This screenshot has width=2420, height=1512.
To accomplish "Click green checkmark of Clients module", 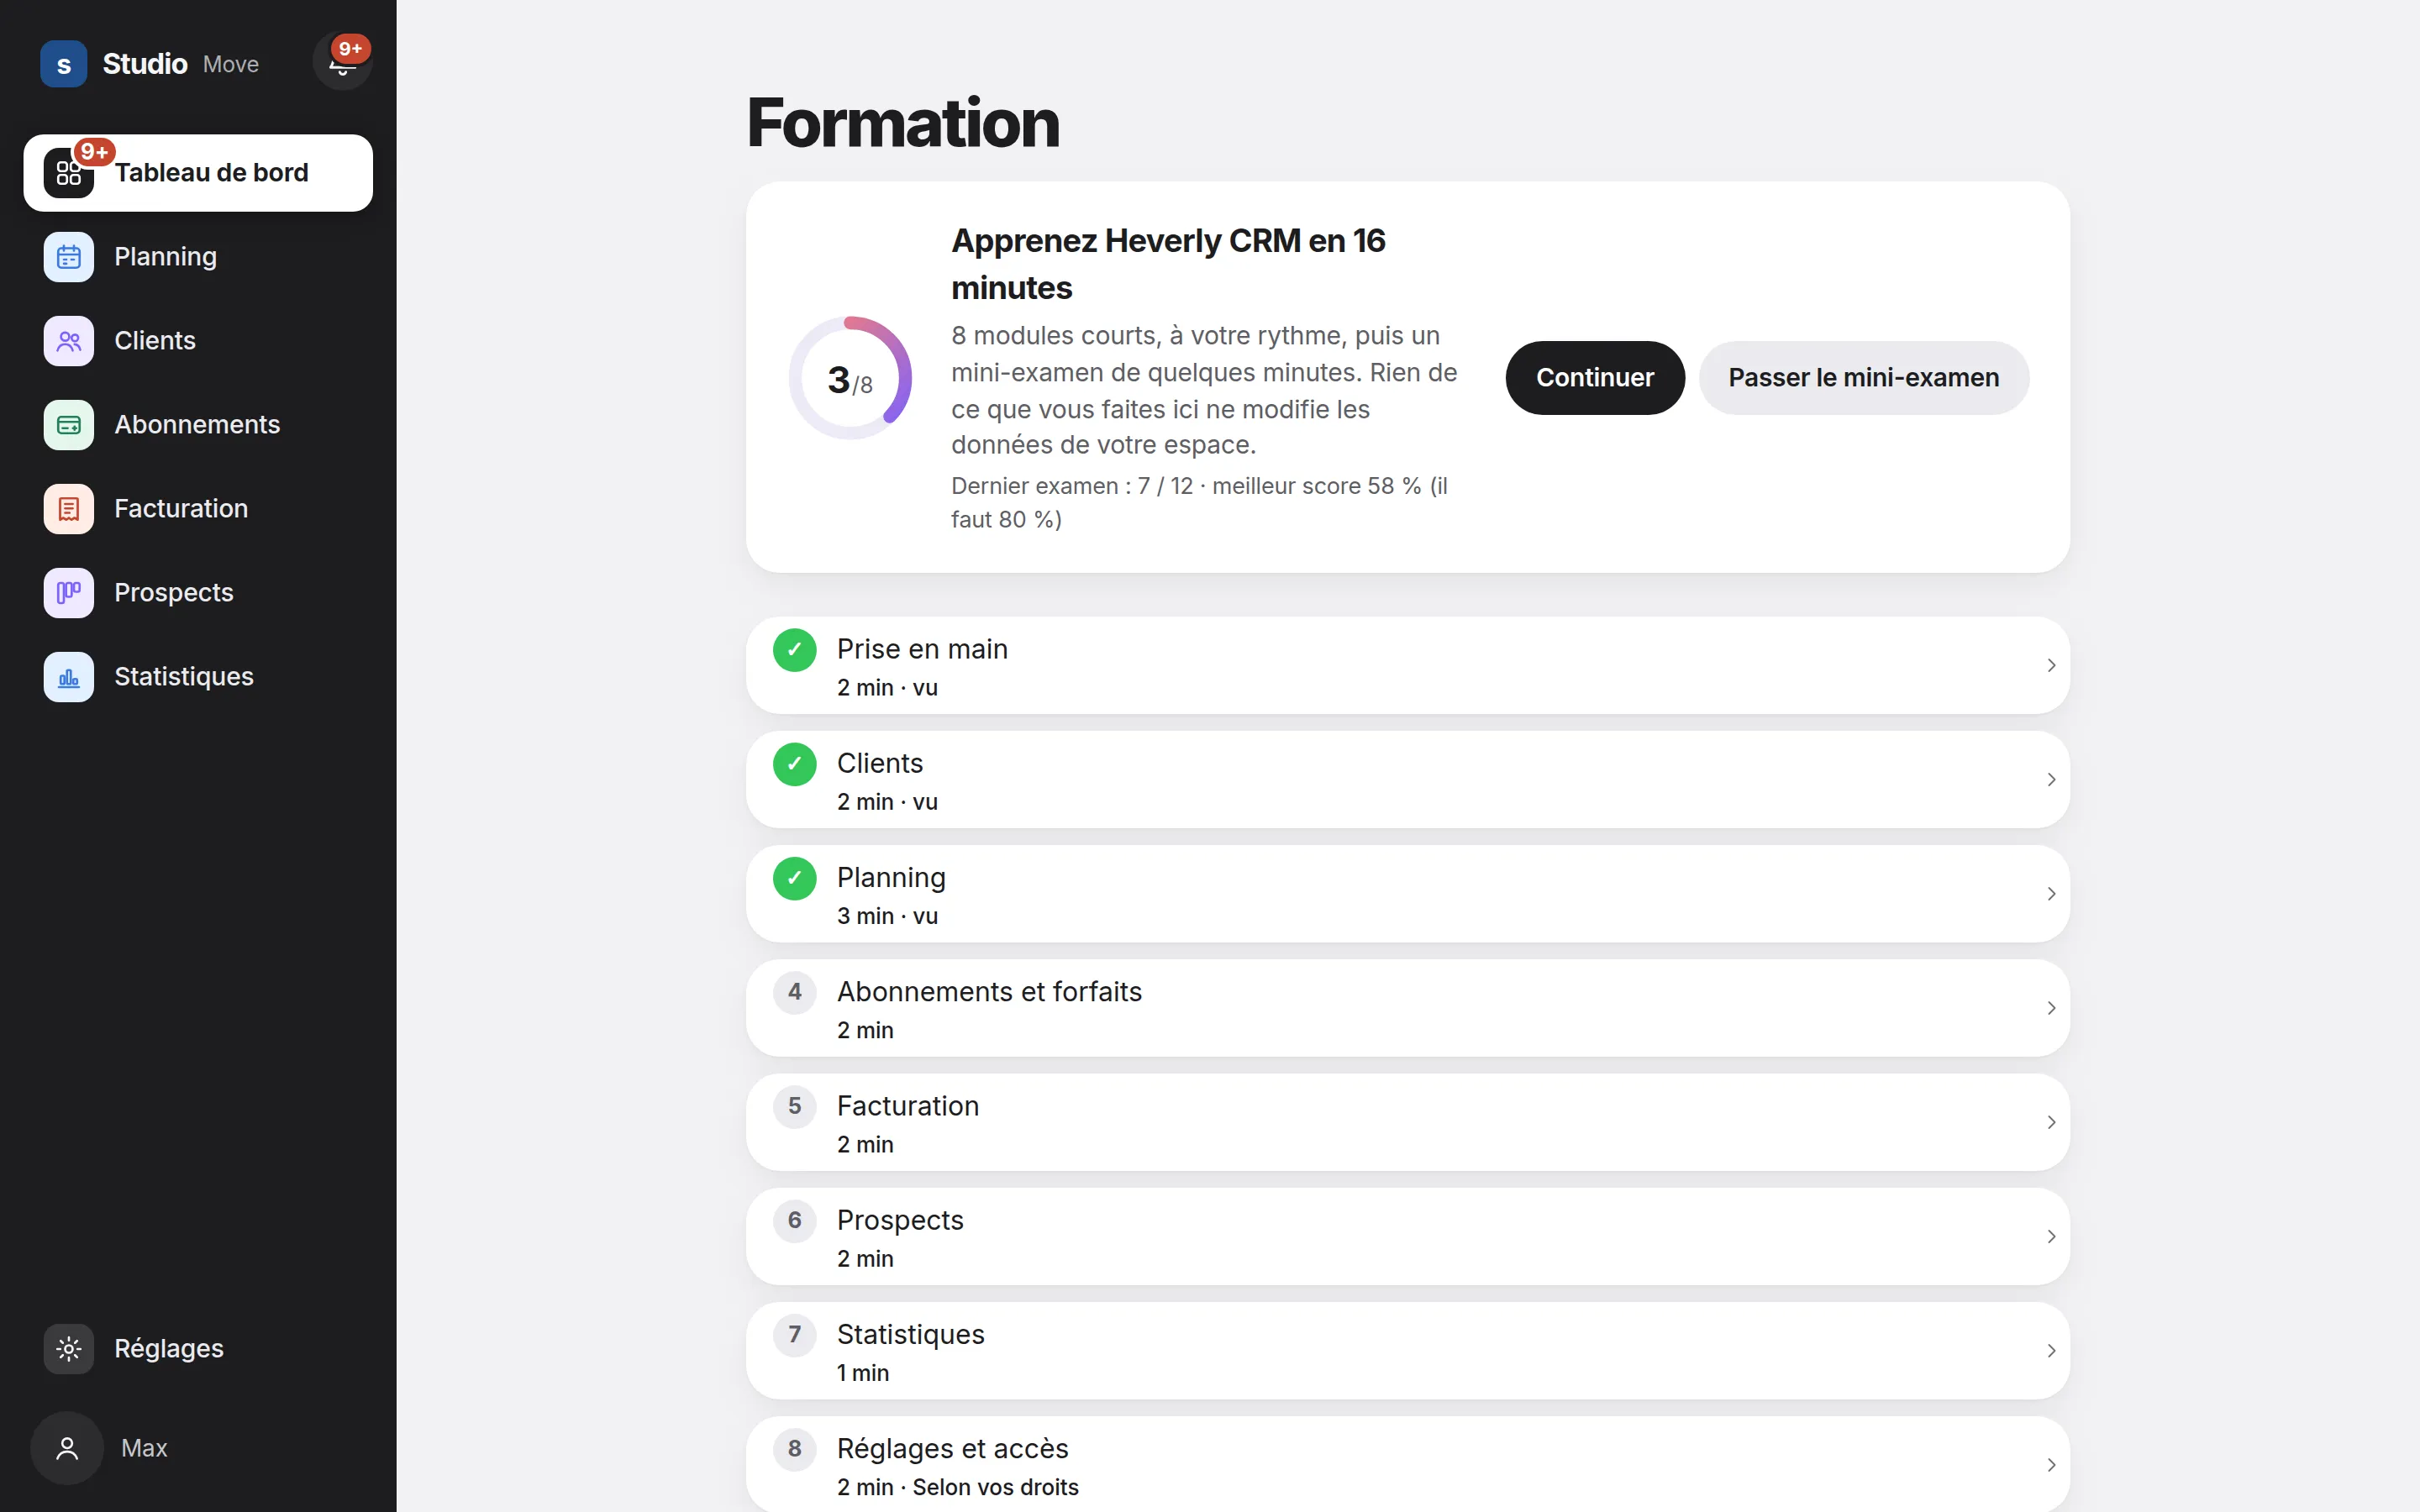I will coord(795,764).
